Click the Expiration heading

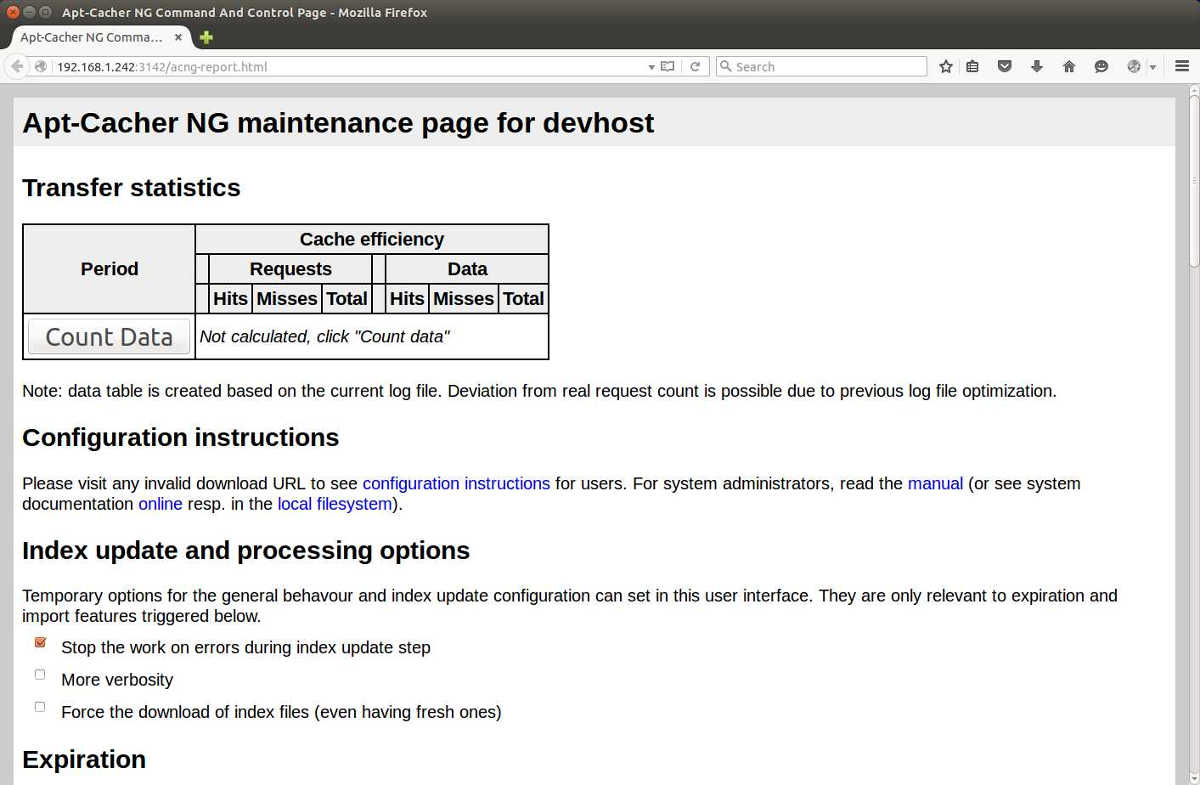tap(84, 760)
